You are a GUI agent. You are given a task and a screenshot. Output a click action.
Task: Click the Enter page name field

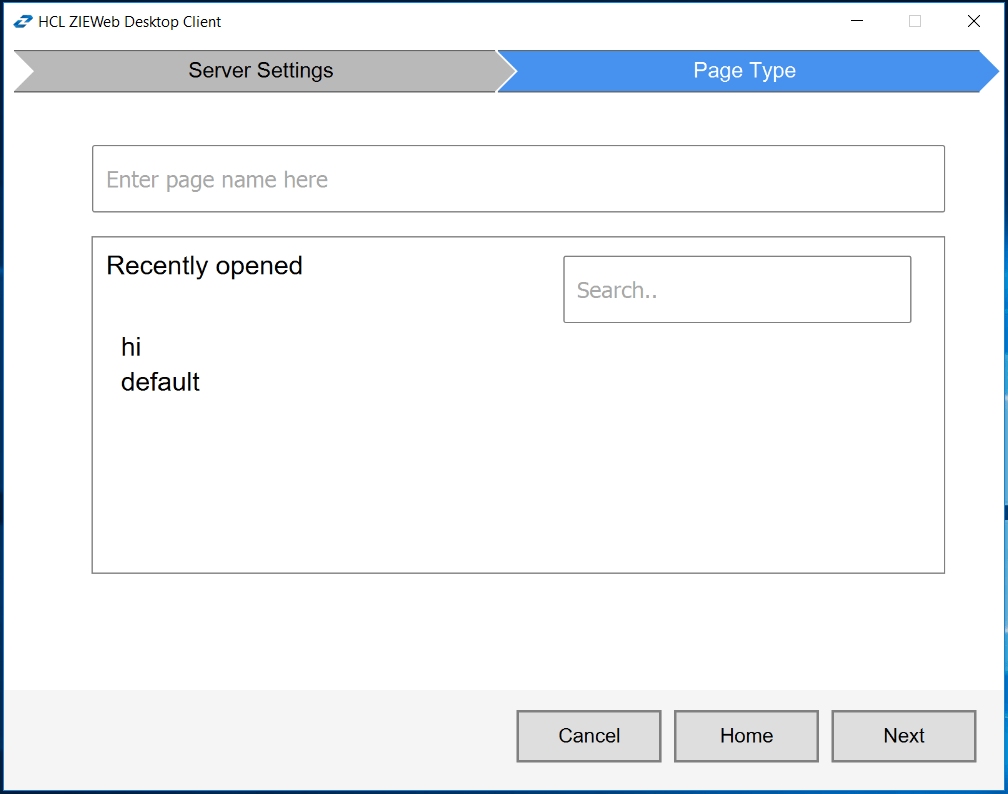(x=518, y=179)
